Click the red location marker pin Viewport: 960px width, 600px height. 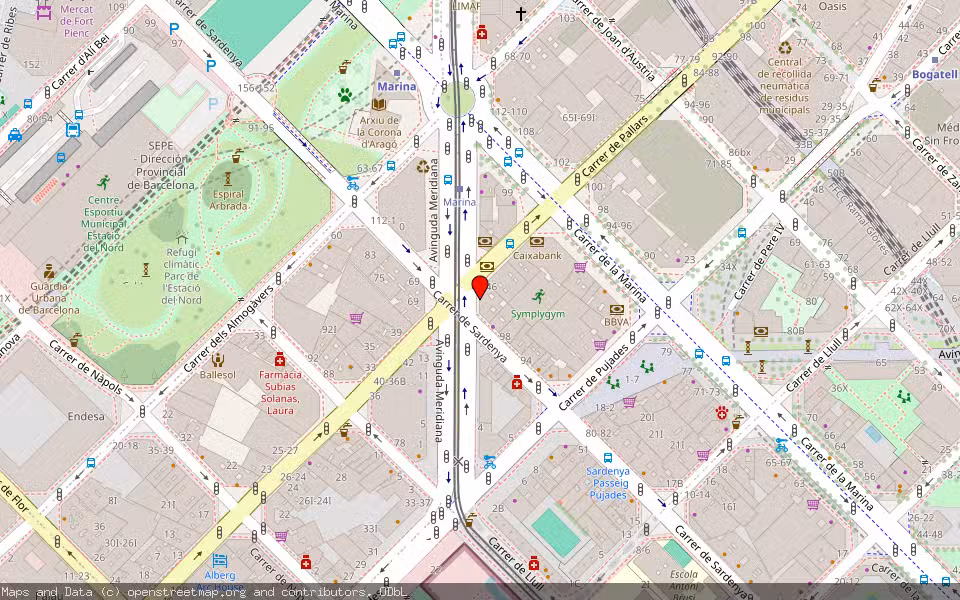(x=480, y=287)
